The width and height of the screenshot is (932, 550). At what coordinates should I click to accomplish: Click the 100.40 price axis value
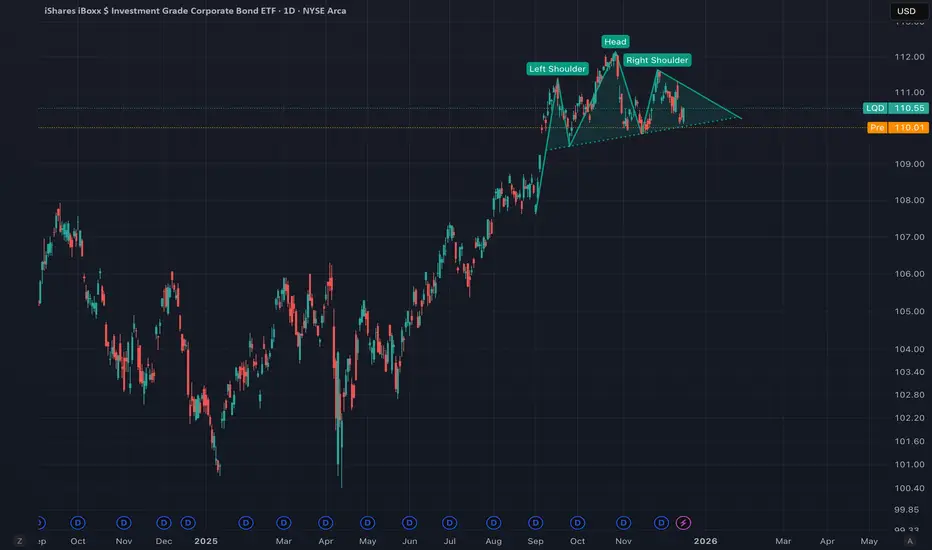point(910,488)
